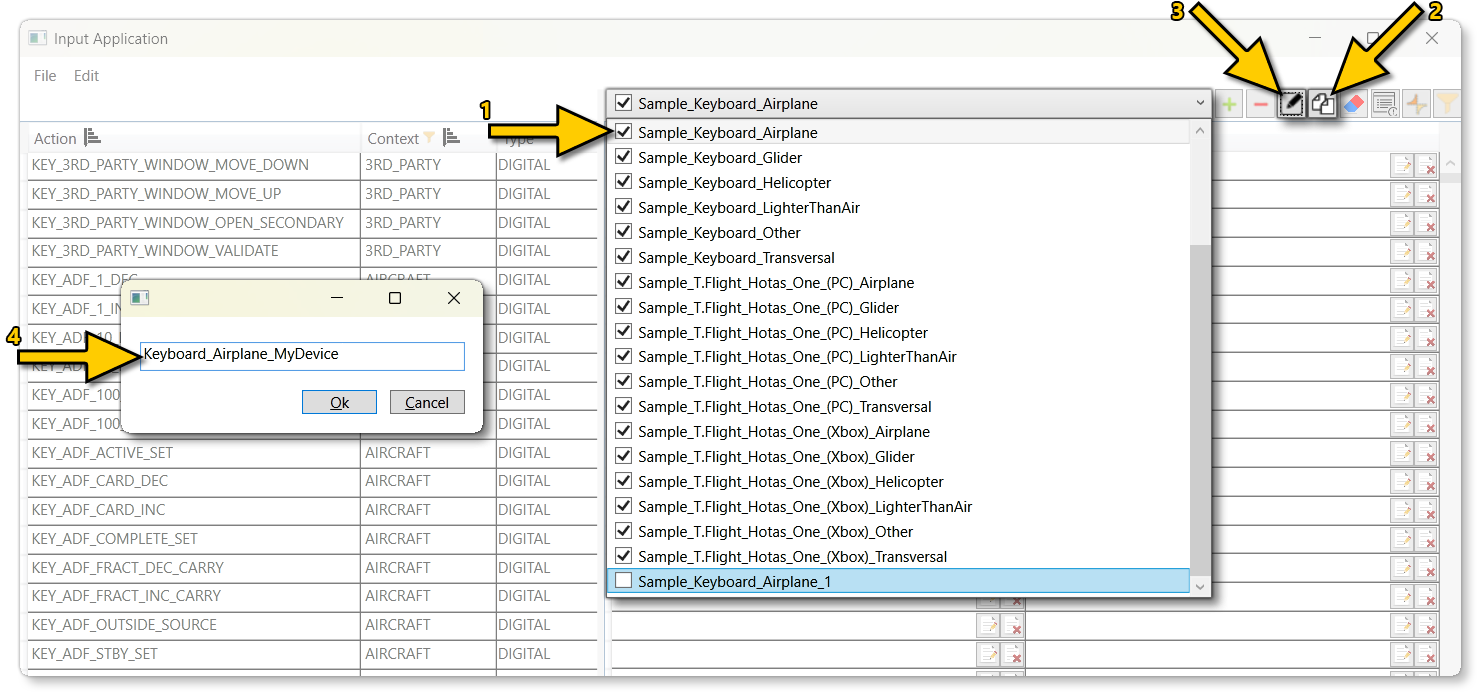Click the orange joystick icon in the toolbar
Viewport: 1481px width, 696px height.
tap(1417, 102)
